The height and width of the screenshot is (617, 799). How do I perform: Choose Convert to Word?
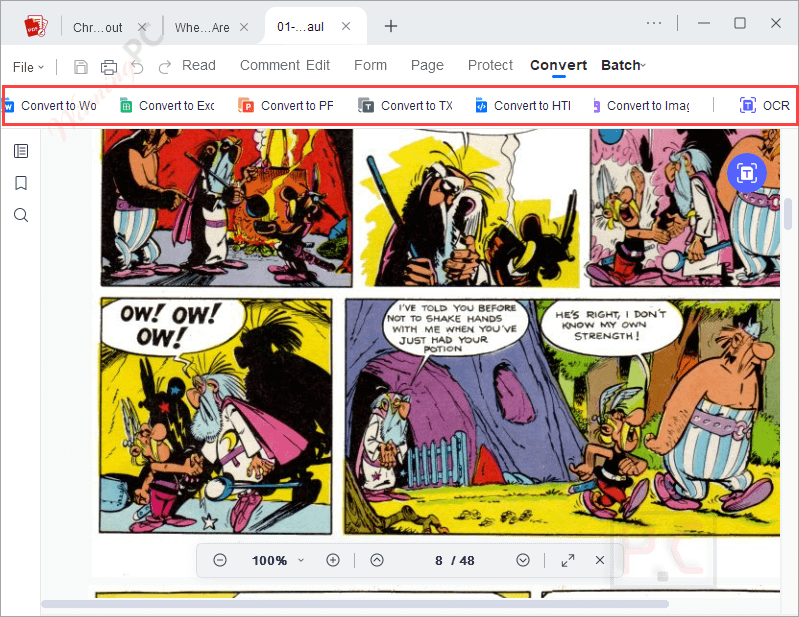[x=50, y=105]
